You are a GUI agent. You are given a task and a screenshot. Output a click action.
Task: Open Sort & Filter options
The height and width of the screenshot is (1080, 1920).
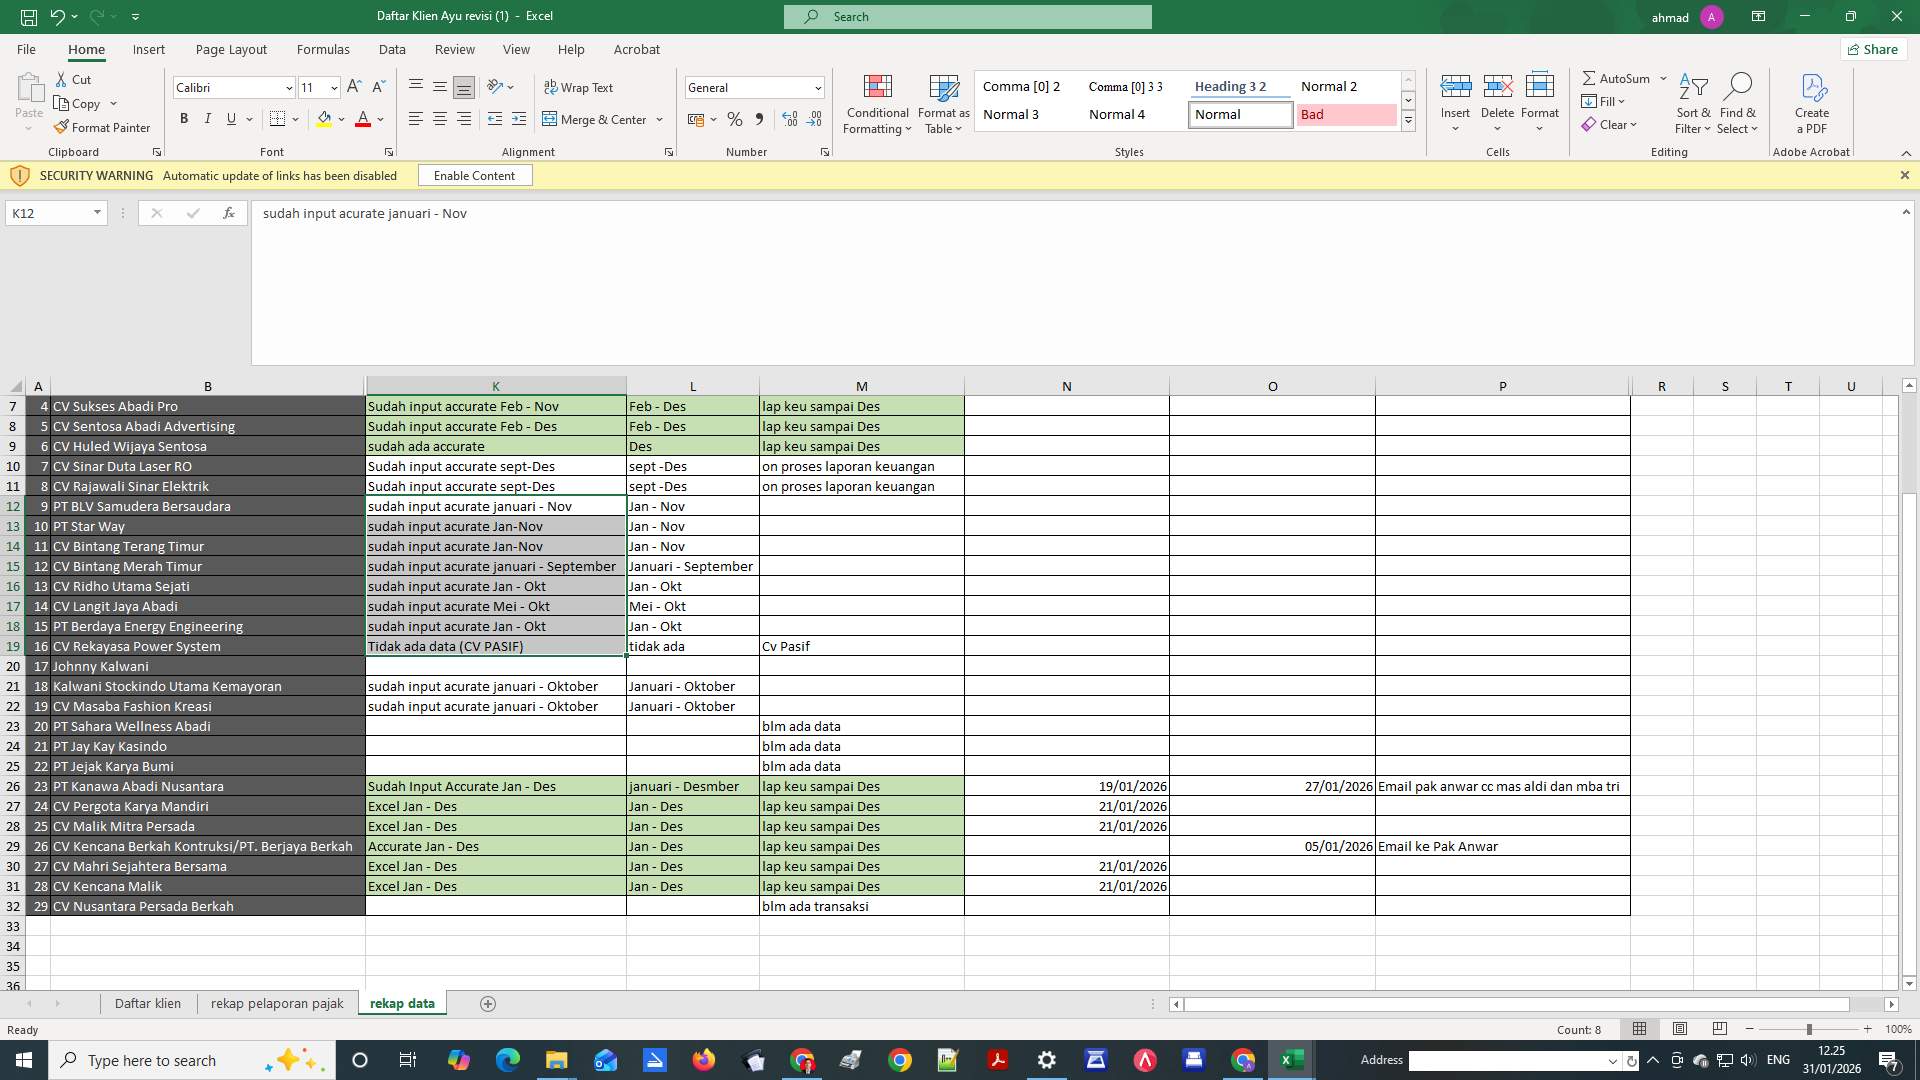pos(1692,104)
